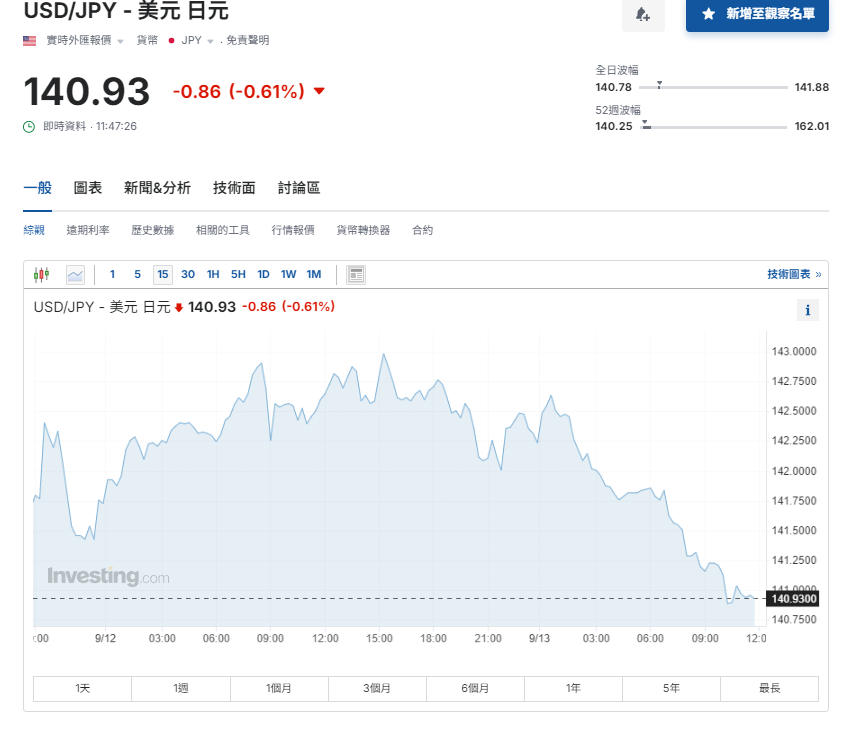Set chart interval to 1M

pos(314,274)
